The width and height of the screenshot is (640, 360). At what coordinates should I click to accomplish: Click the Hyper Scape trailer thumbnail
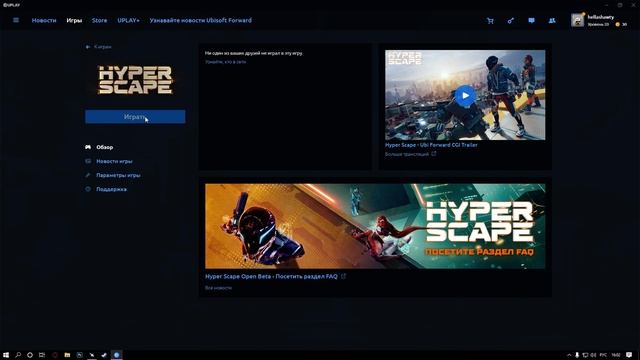(x=465, y=95)
